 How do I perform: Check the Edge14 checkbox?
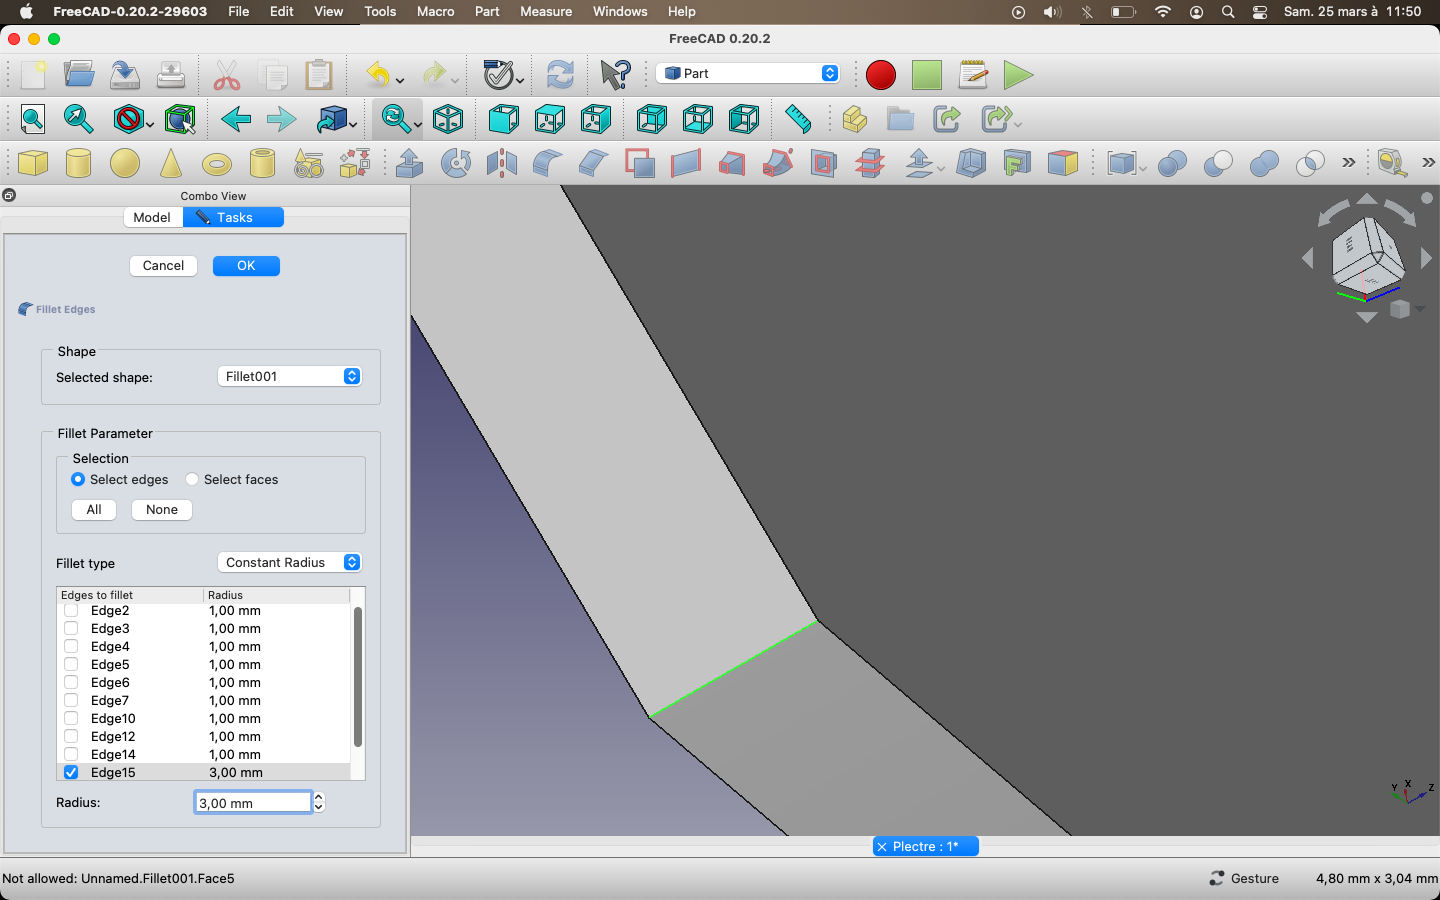pos(71,754)
